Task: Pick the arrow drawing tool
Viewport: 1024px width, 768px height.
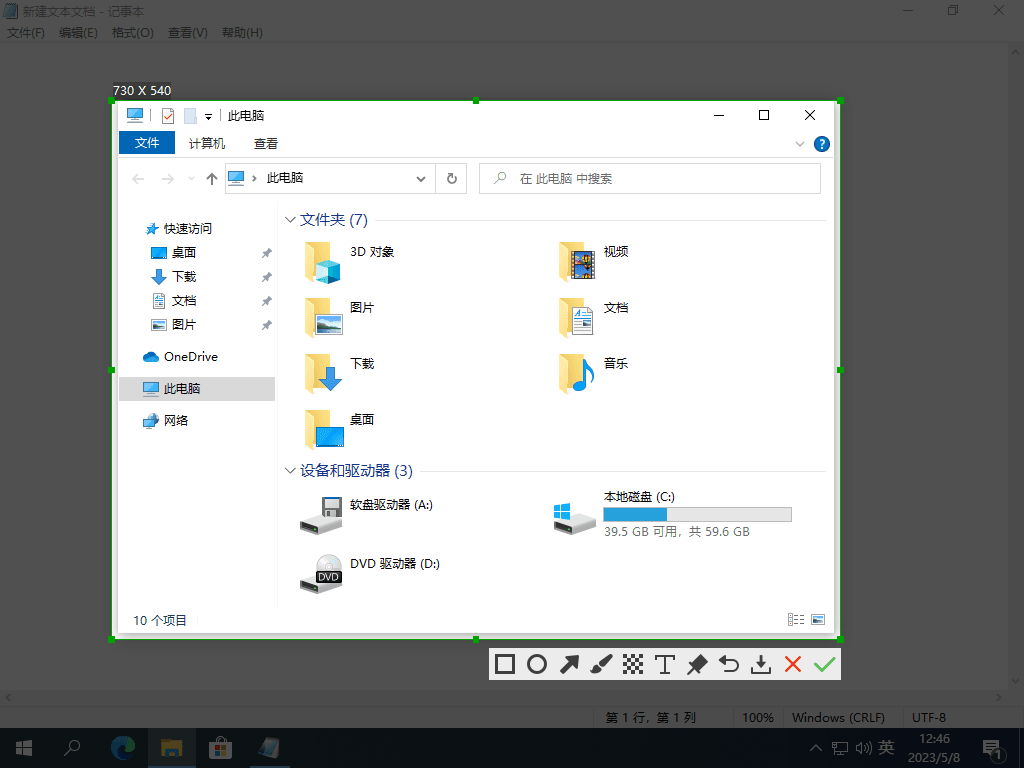Action: (x=569, y=664)
